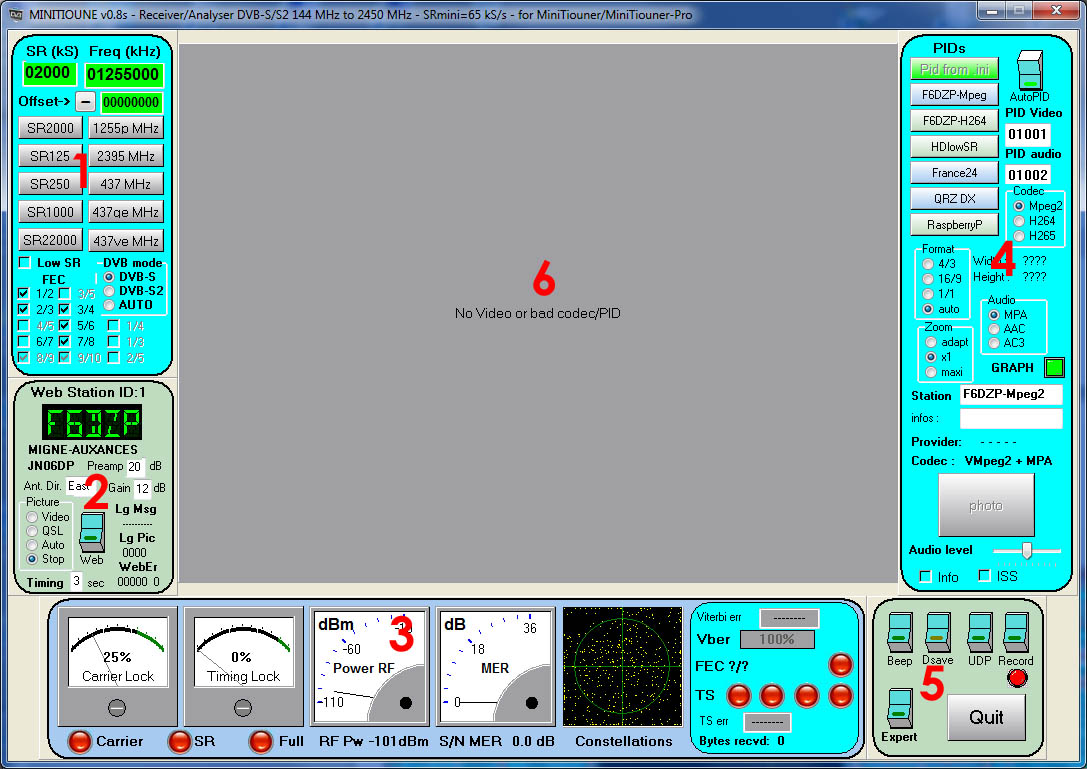Turn on the UDP switch
Image resolution: width=1087 pixels, height=769 pixels.
point(979,634)
